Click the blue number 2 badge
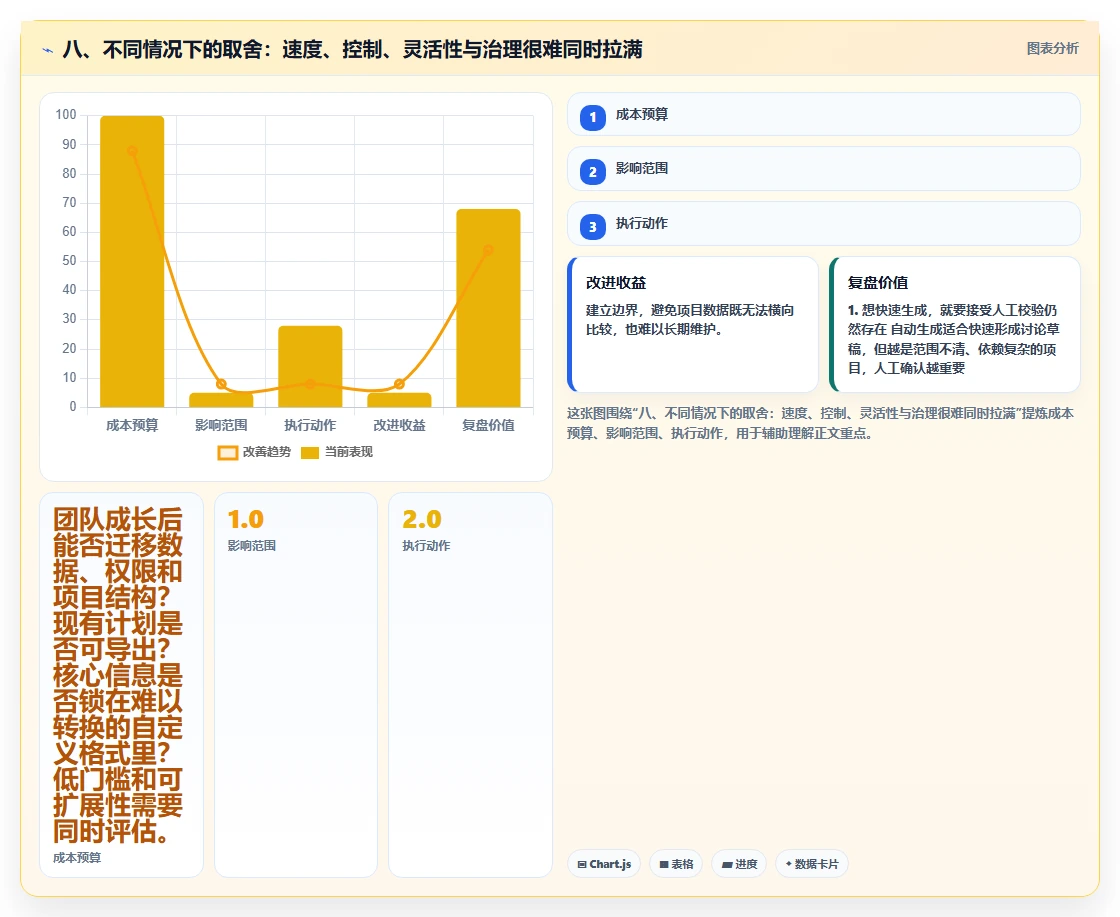Screen dimensions: 1120x917 (x=593, y=171)
